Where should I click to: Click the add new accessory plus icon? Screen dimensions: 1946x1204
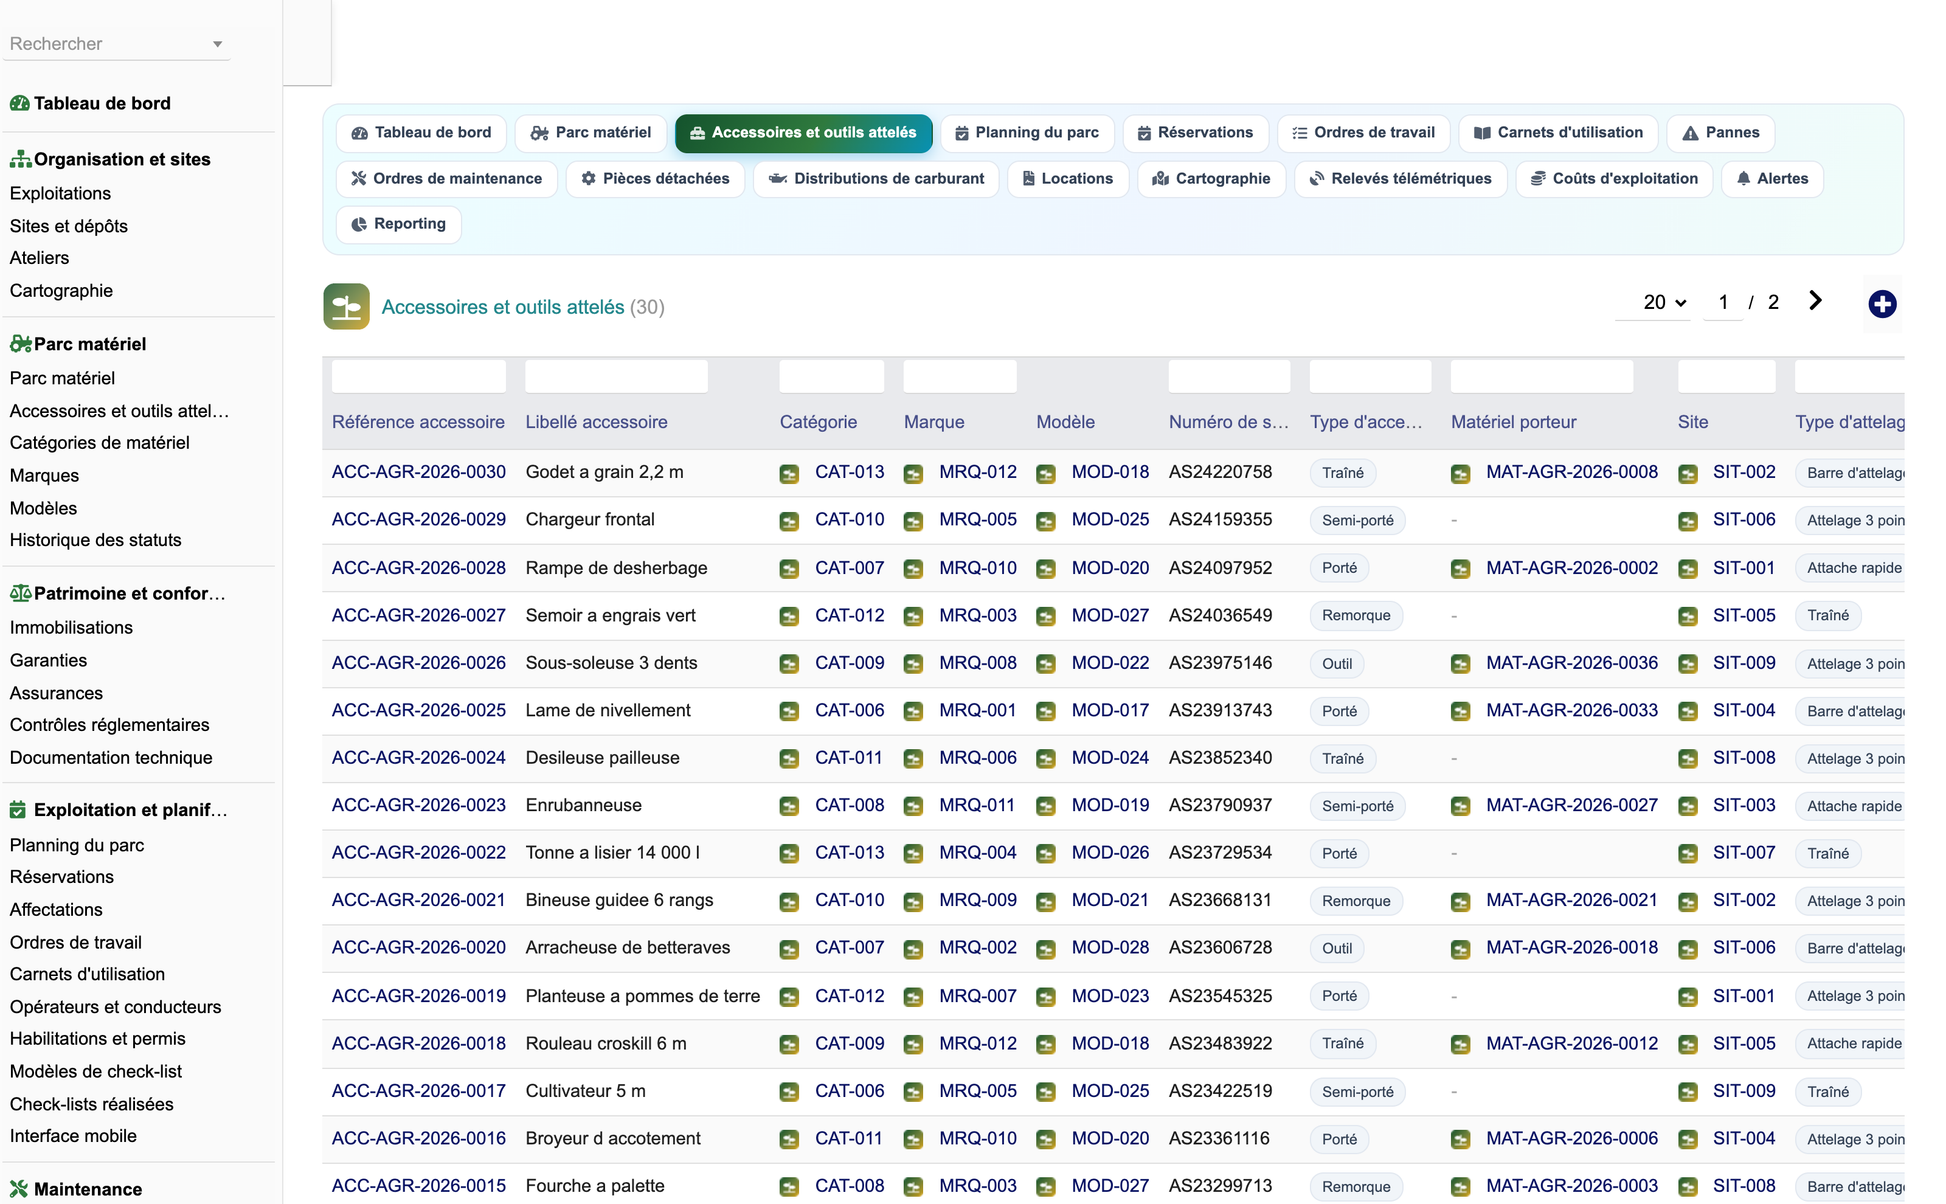1882,304
